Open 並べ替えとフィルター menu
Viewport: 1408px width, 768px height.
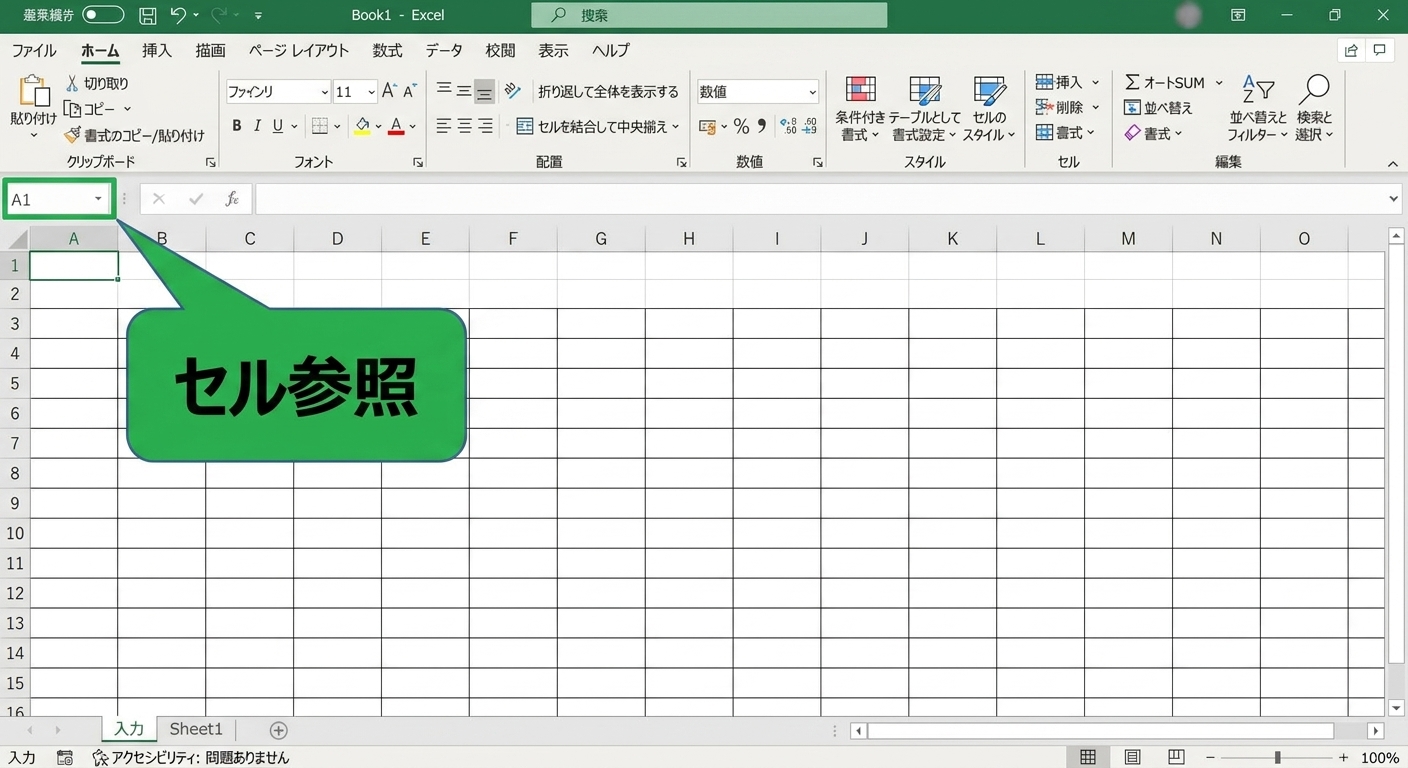pos(1257,108)
